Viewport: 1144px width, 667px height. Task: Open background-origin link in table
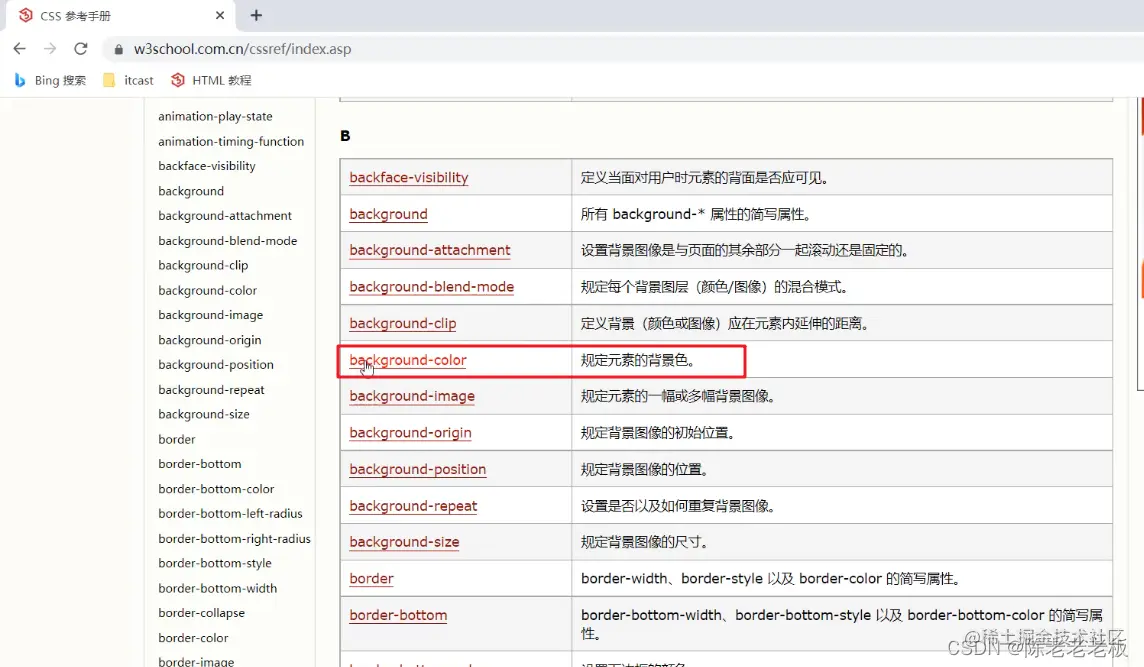coord(410,432)
